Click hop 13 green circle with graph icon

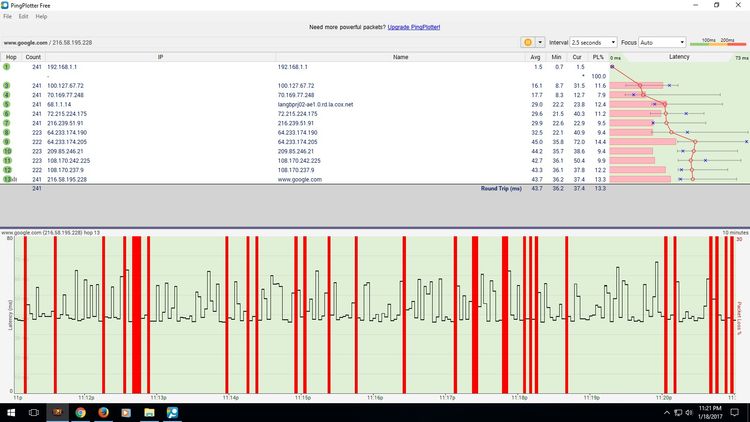coord(10,179)
